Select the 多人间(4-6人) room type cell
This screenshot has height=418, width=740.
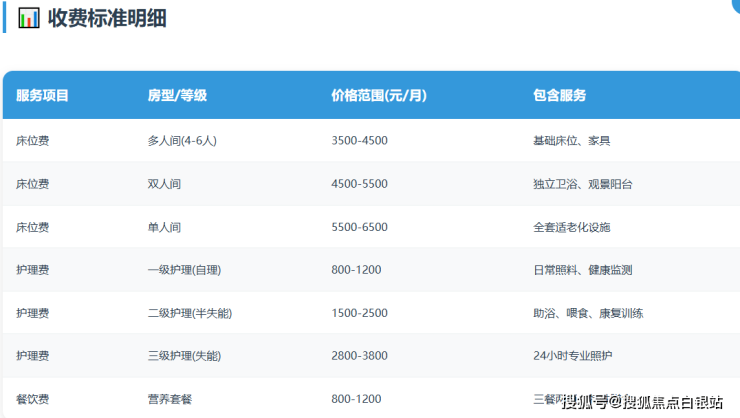[x=182, y=141]
